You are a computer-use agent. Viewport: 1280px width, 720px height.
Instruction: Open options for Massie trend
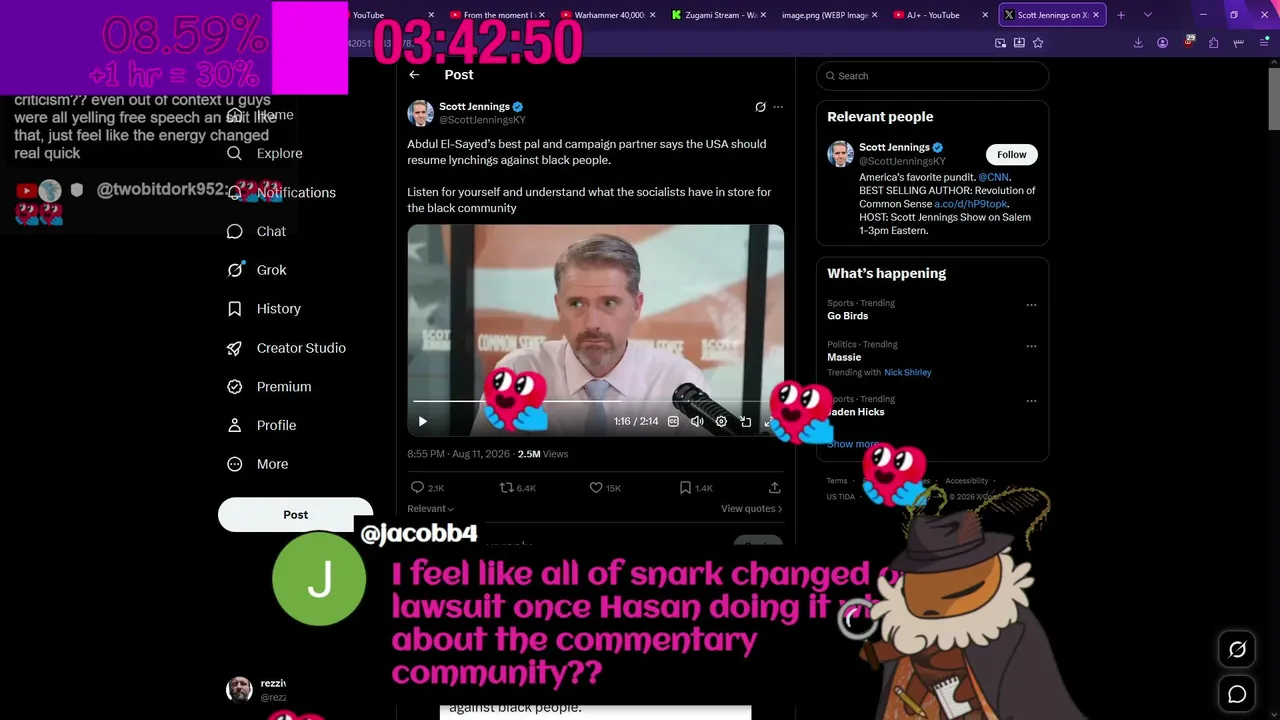(x=1031, y=346)
